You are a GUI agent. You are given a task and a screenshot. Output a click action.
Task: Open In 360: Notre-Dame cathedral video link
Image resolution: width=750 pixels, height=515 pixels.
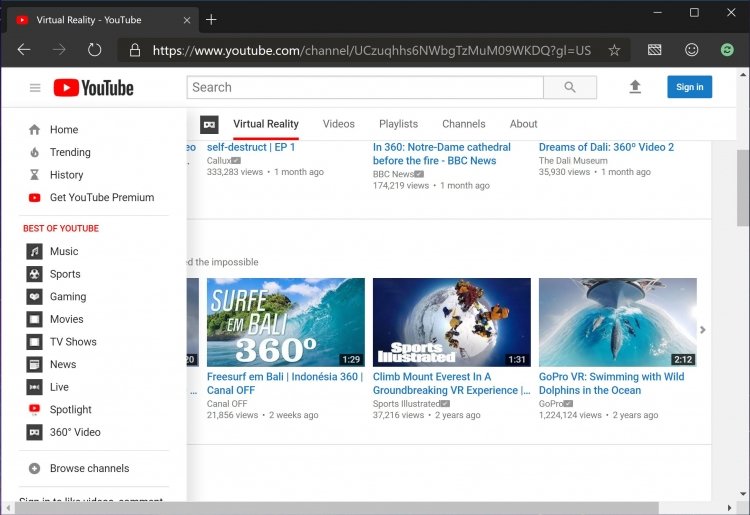tap(441, 154)
